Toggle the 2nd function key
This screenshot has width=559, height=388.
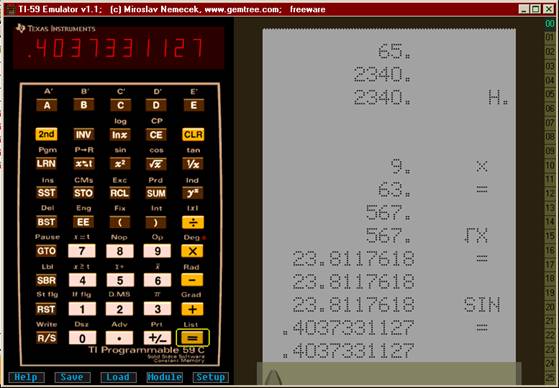click(x=46, y=134)
